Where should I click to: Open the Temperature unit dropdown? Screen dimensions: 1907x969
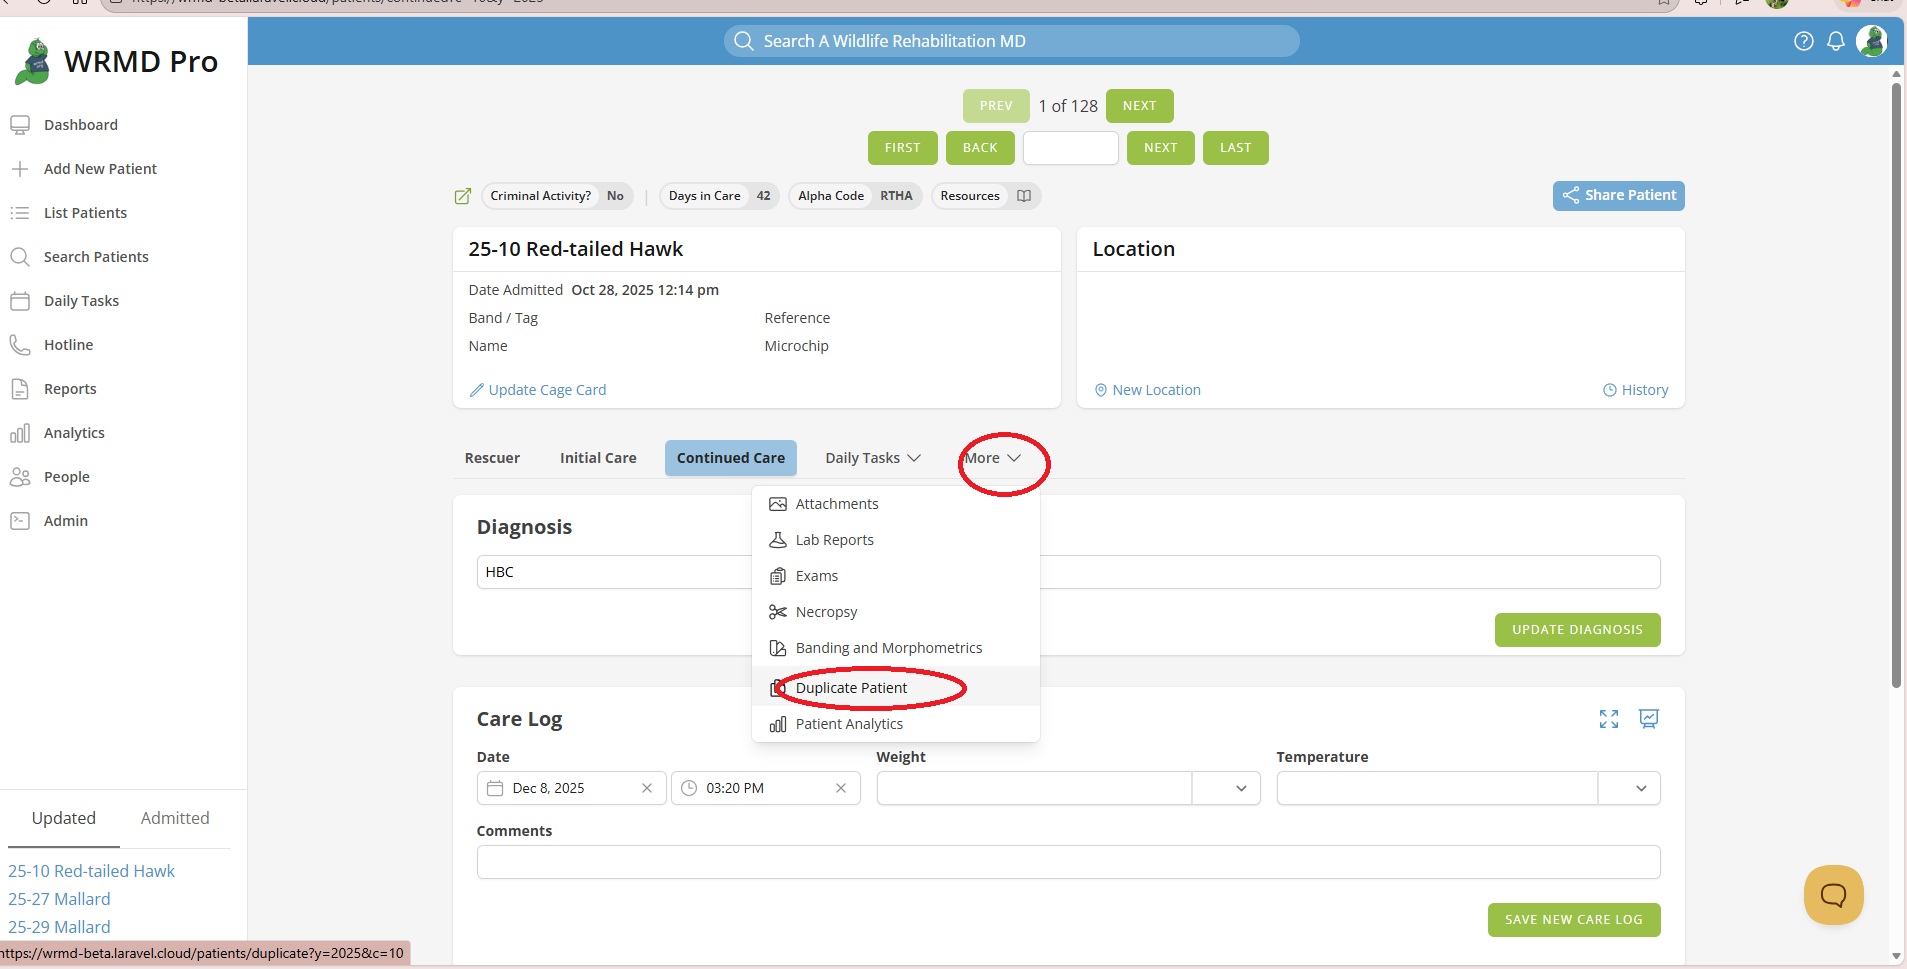pyautogui.click(x=1641, y=788)
